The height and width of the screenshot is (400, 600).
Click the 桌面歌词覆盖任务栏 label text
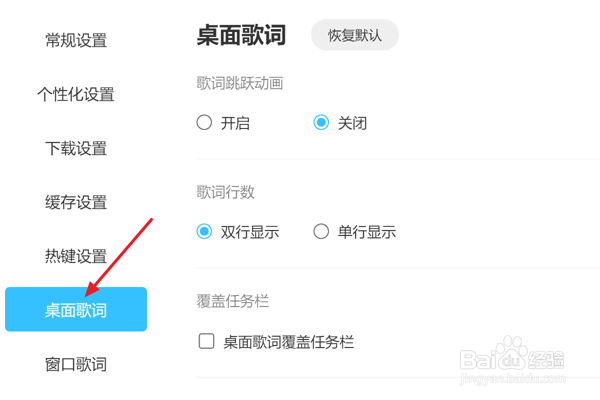(x=289, y=342)
